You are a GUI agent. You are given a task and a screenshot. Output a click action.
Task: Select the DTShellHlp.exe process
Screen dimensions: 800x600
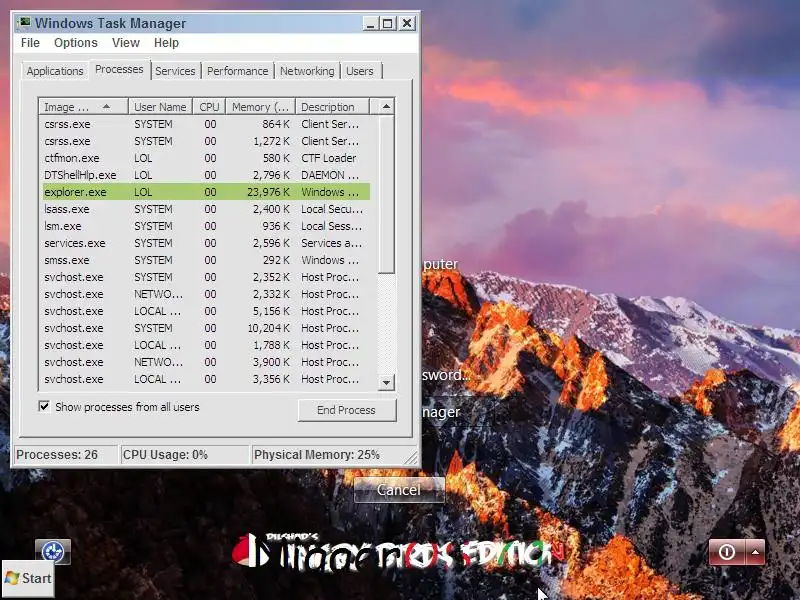point(204,175)
